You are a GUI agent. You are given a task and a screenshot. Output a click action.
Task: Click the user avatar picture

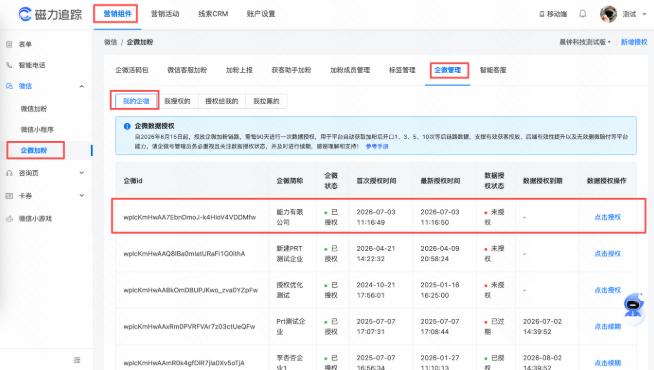coord(608,14)
